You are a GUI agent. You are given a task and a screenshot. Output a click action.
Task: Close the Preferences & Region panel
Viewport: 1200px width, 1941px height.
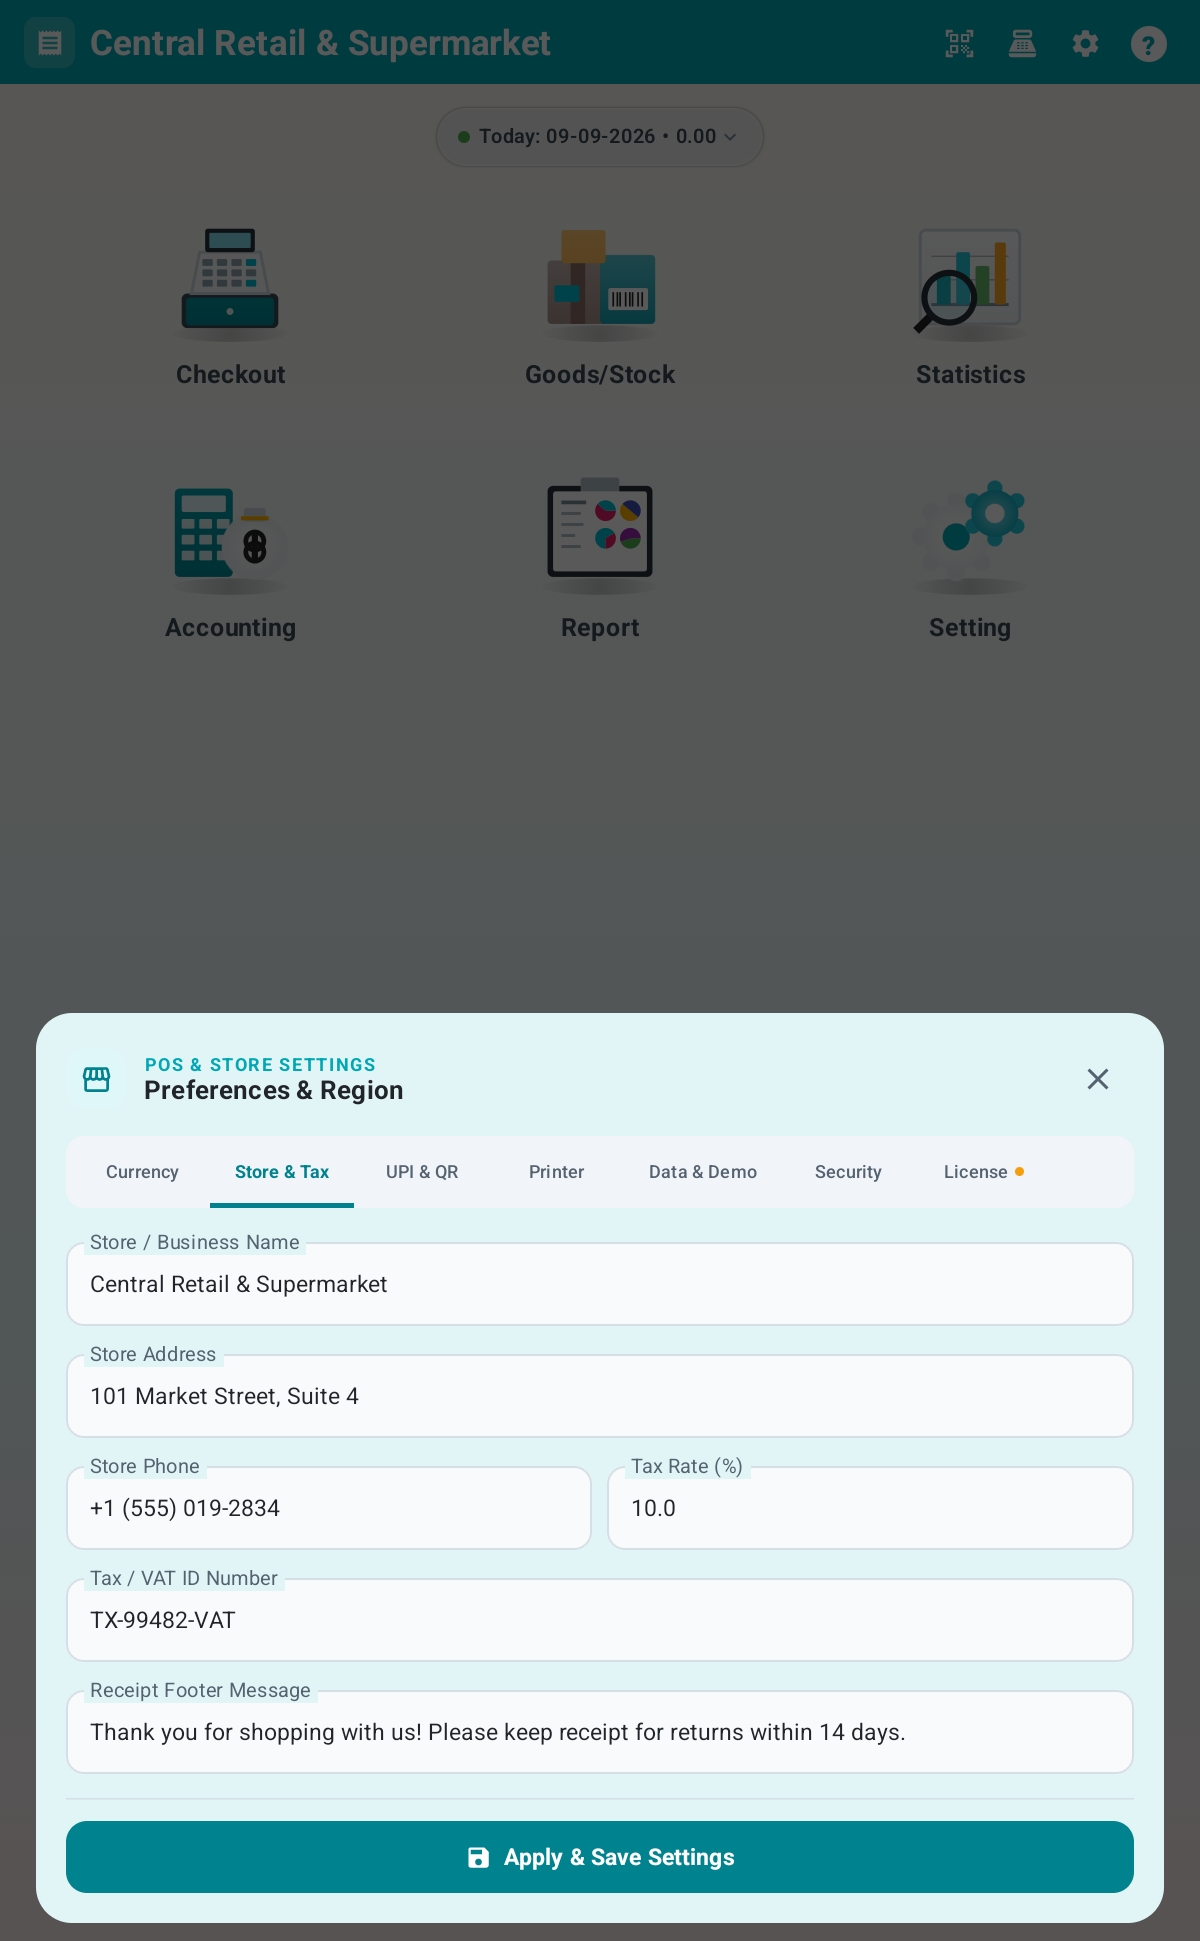point(1098,1079)
